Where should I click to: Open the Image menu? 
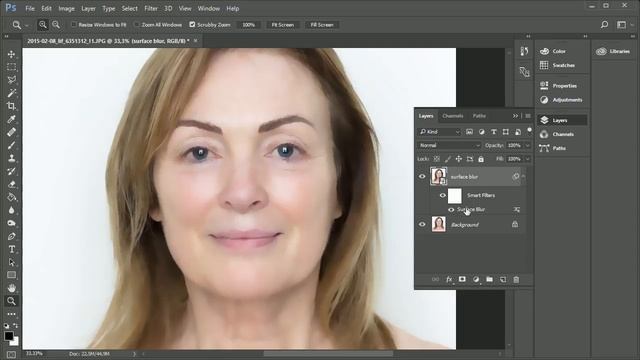(66, 8)
